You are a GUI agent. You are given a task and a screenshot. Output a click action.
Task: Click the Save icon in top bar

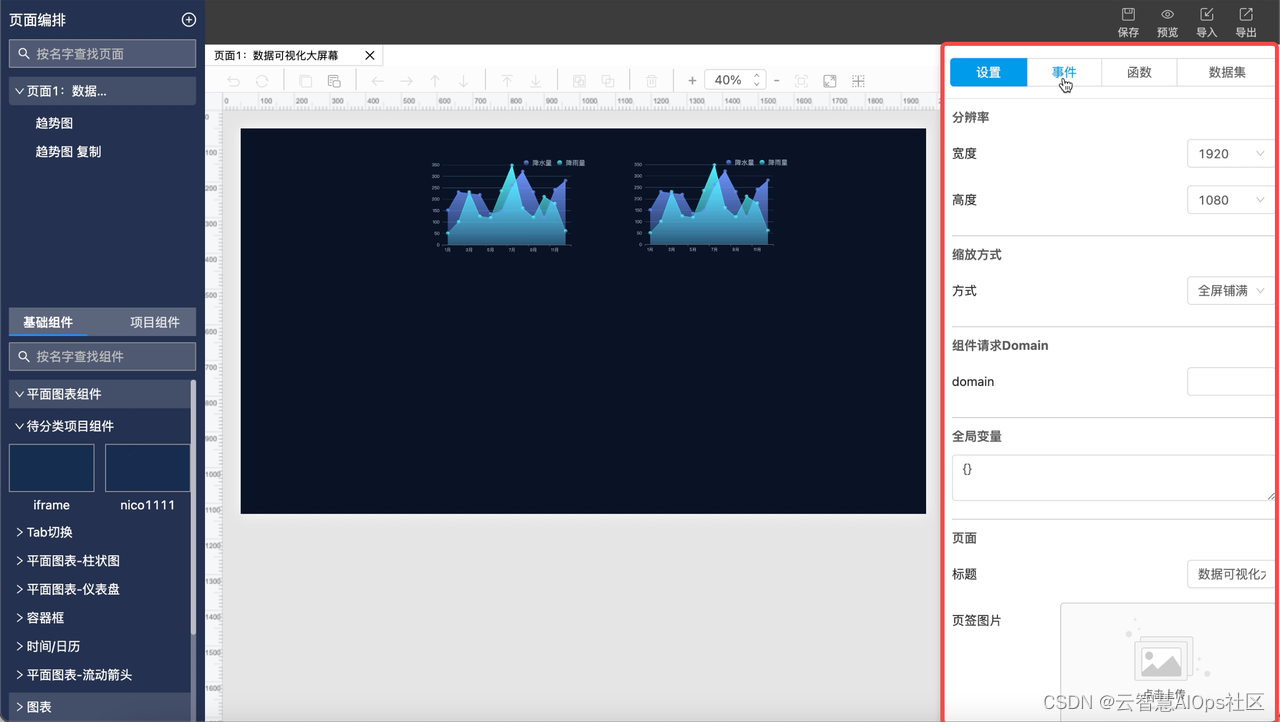1128,14
